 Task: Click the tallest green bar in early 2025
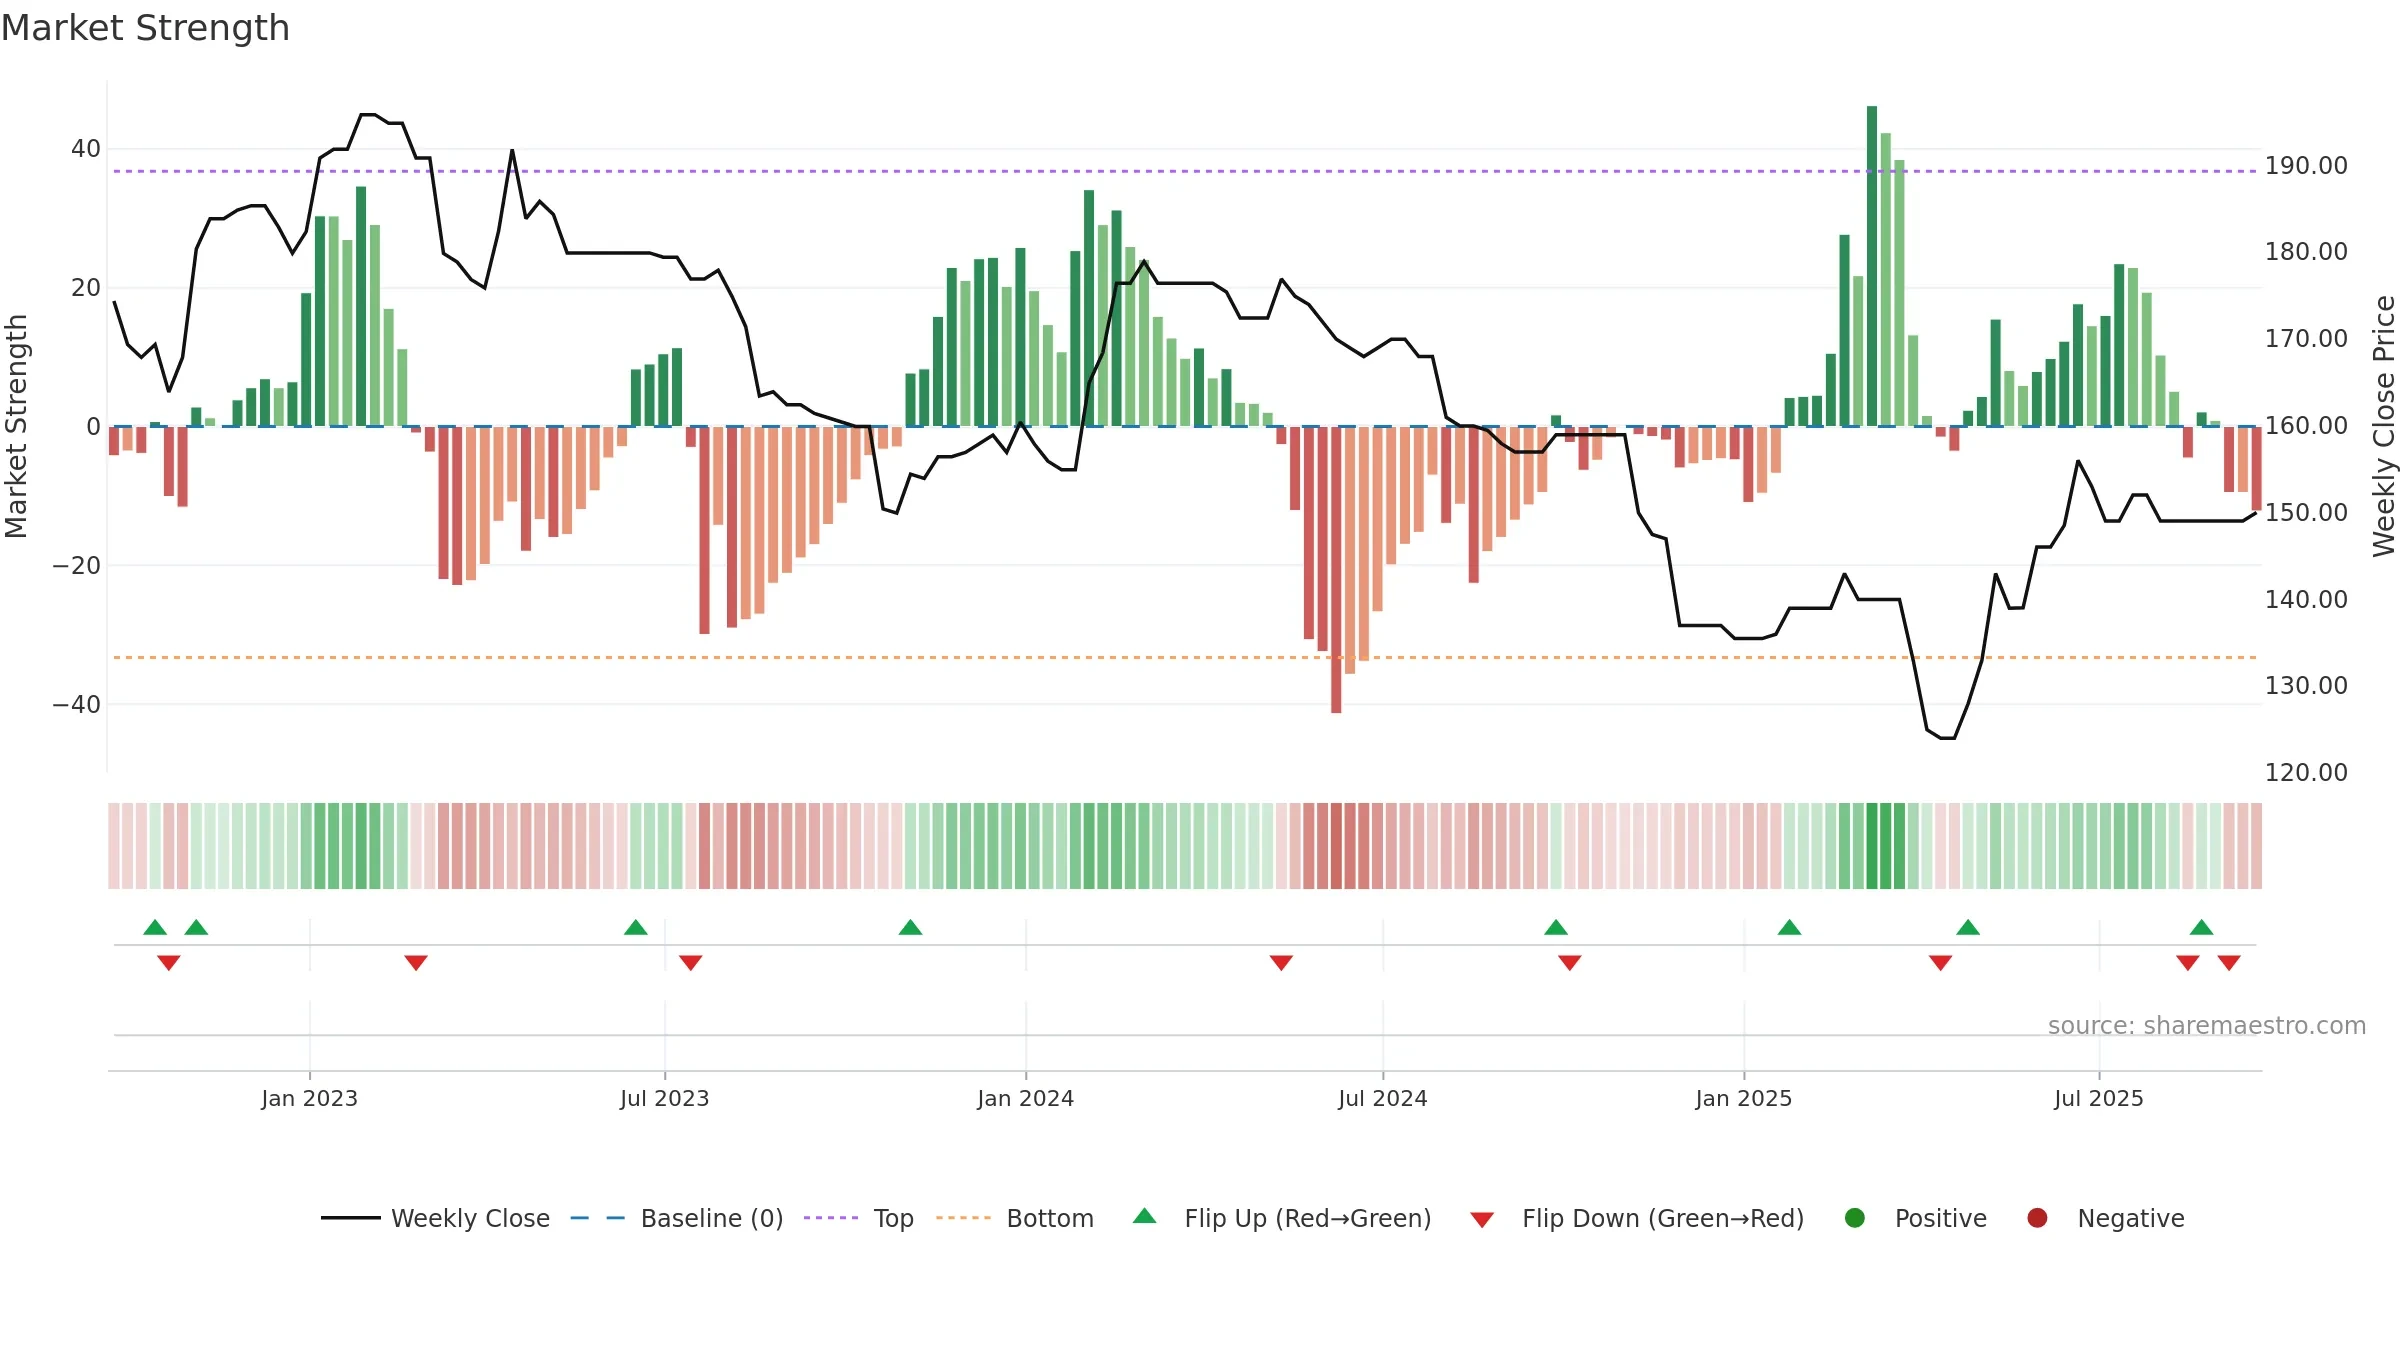(x=1872, y=266)
